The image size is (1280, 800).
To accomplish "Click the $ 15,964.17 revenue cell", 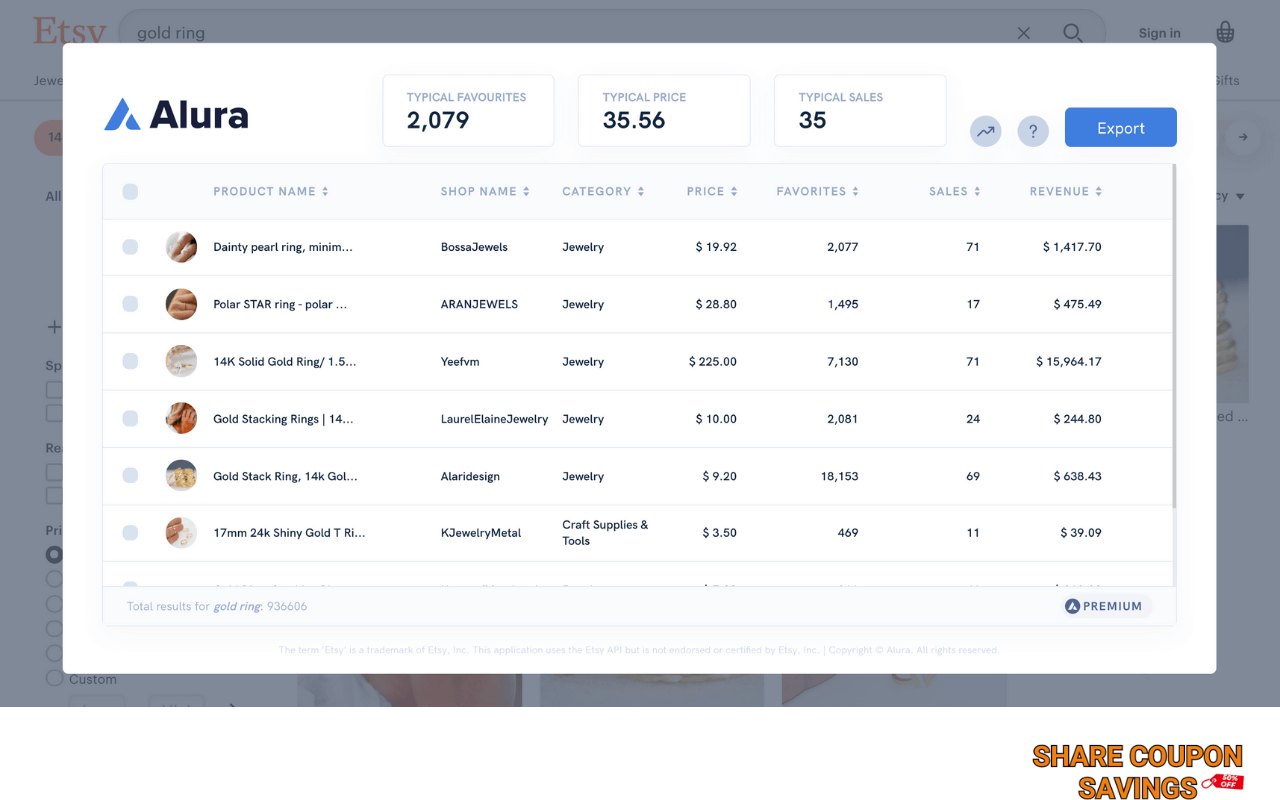I will 1069,362.
